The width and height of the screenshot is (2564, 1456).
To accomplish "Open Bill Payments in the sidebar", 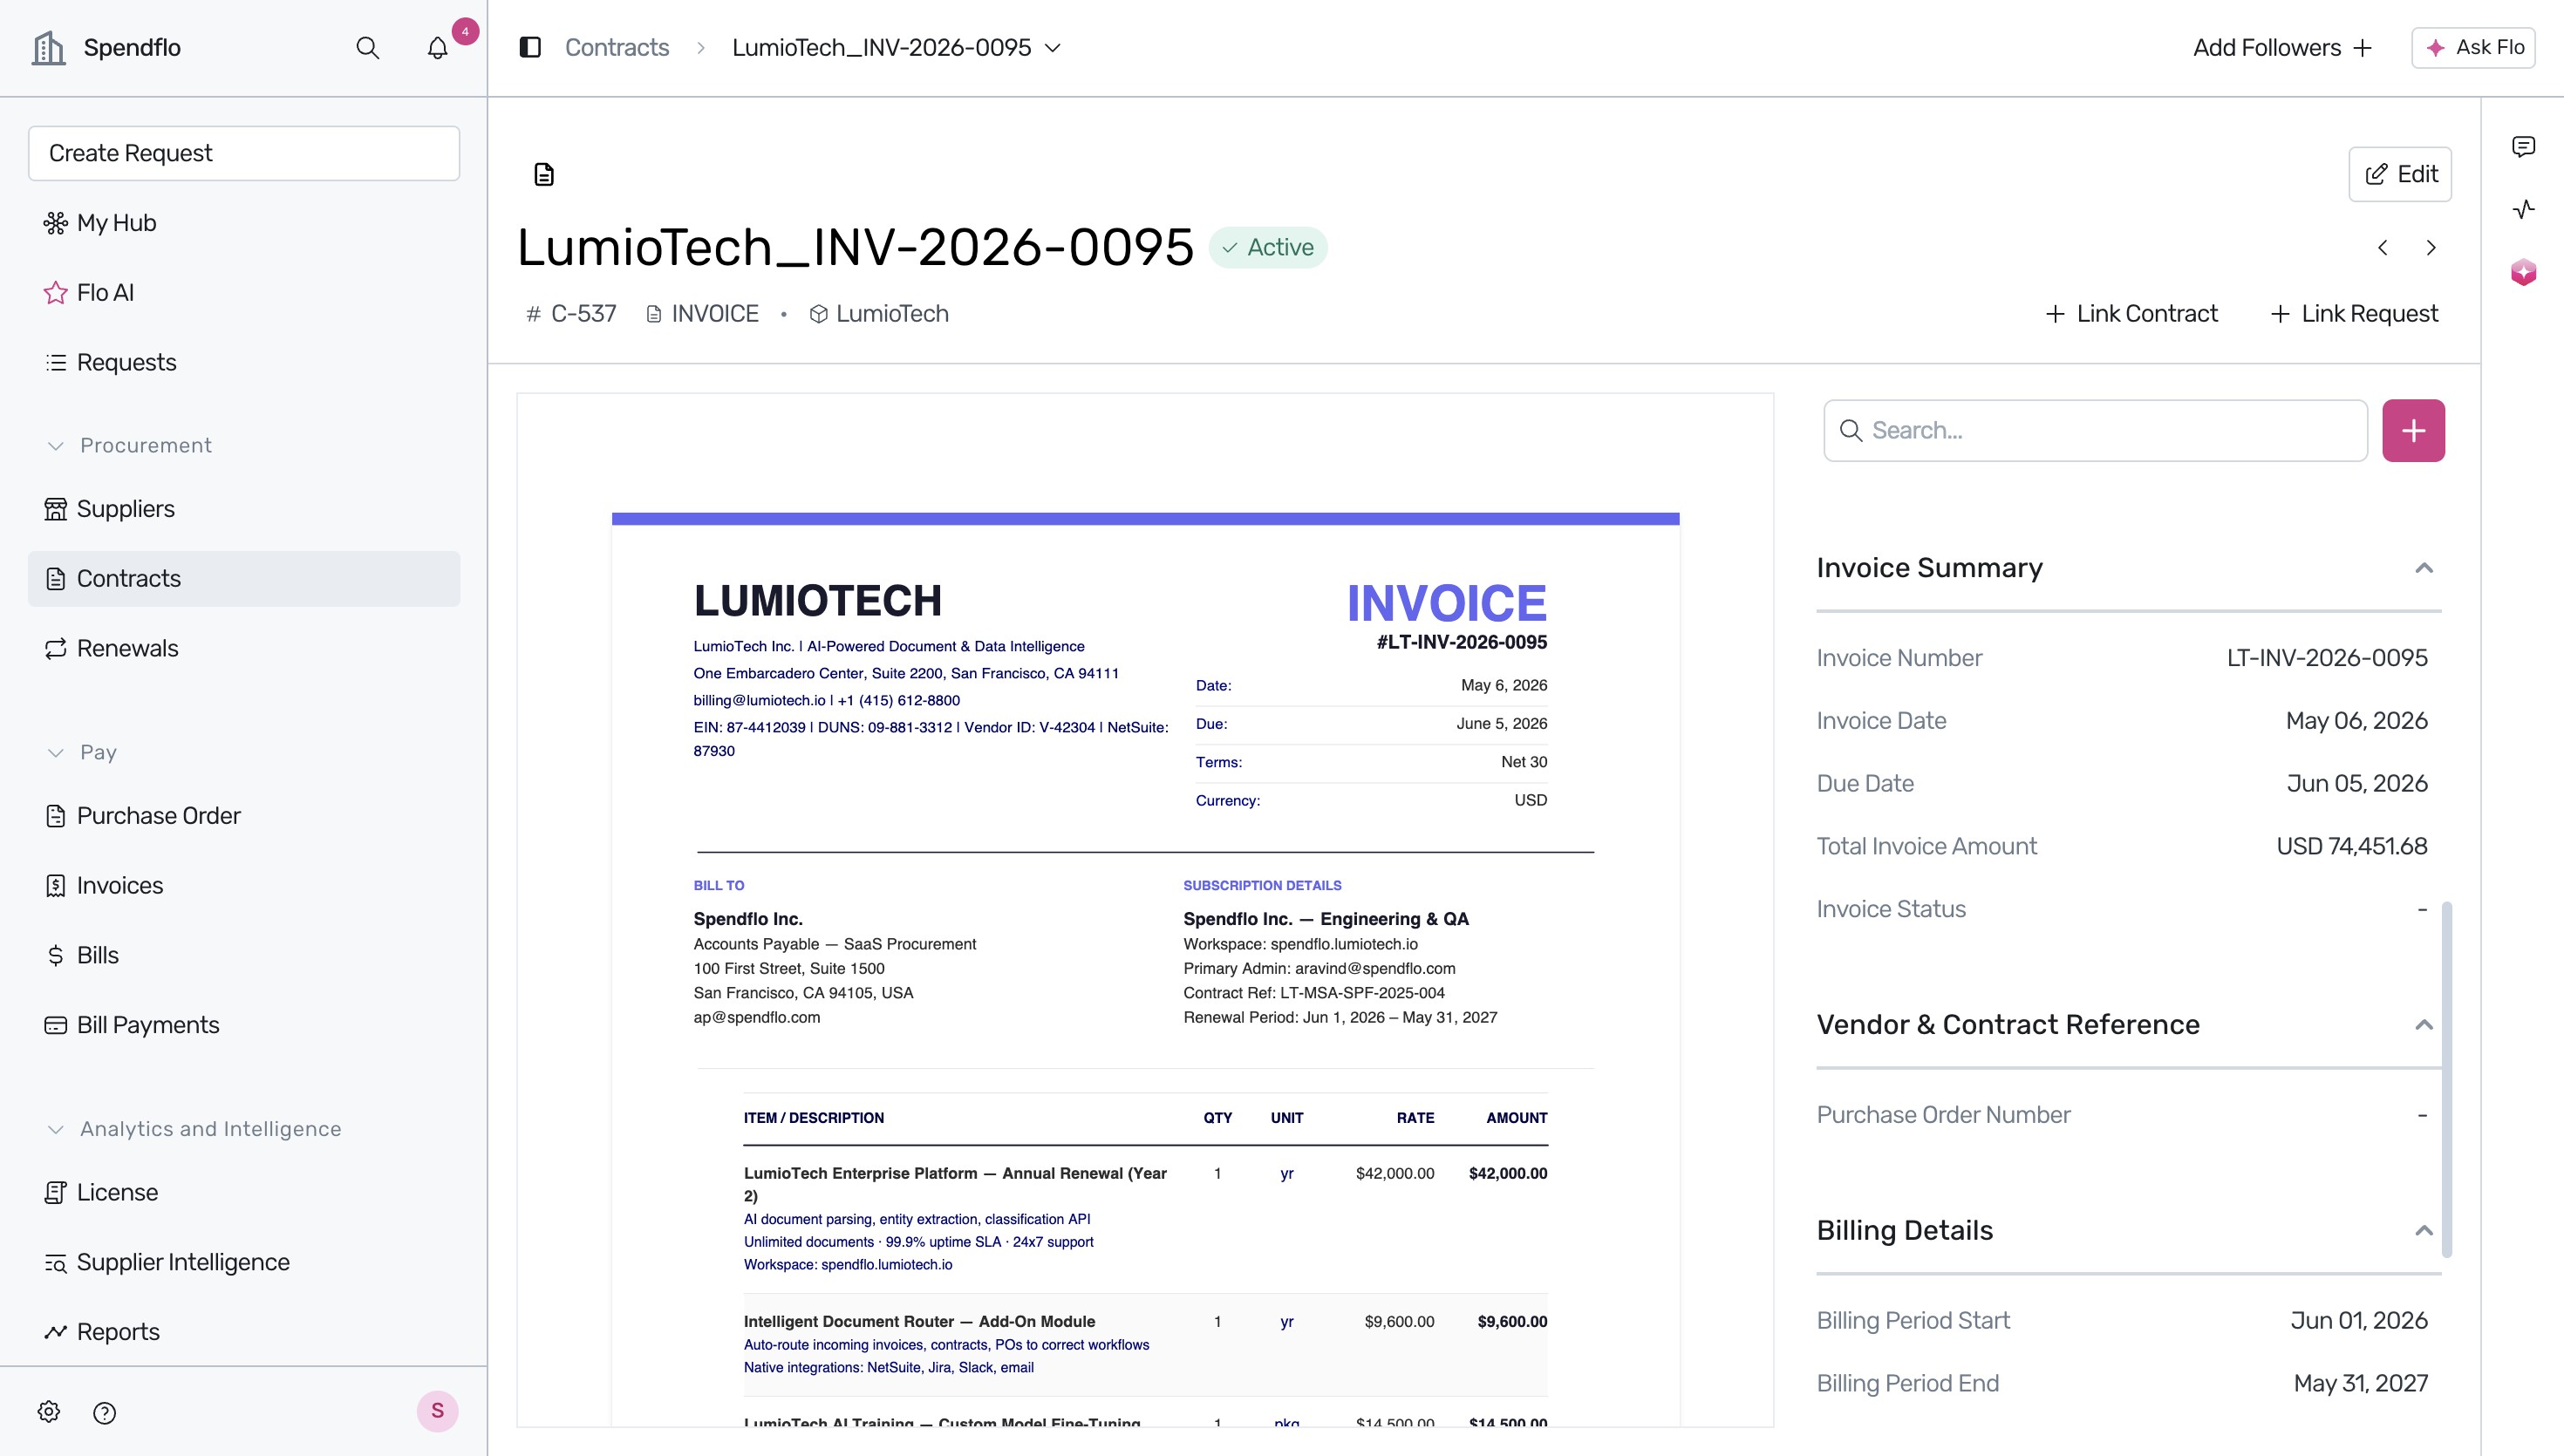I will click(x=244, y=1025).
